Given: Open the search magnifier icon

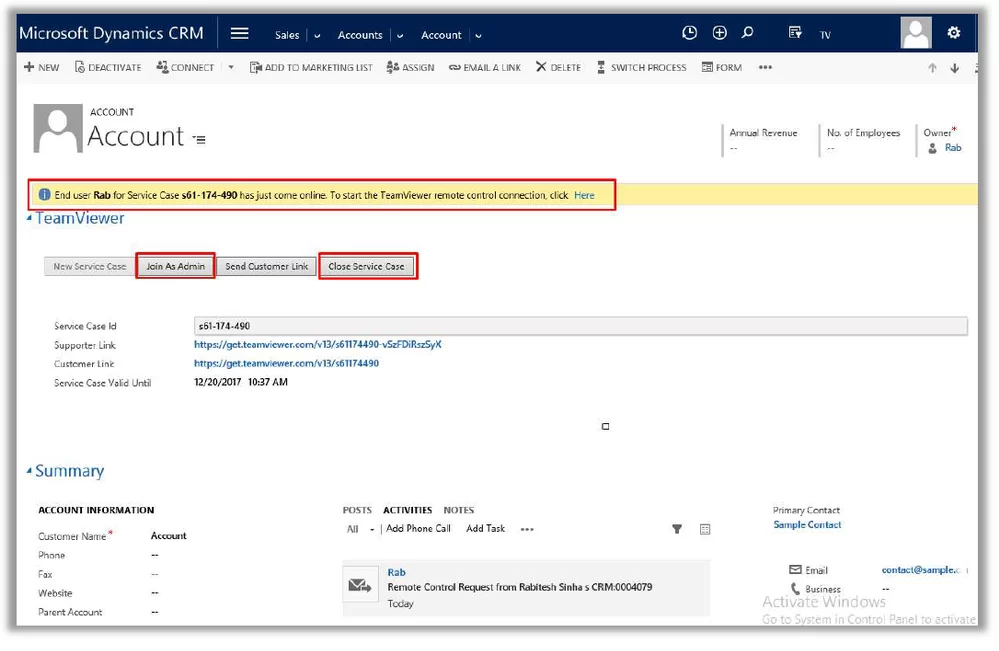Looking at the screenshot, I should [747, 33].
